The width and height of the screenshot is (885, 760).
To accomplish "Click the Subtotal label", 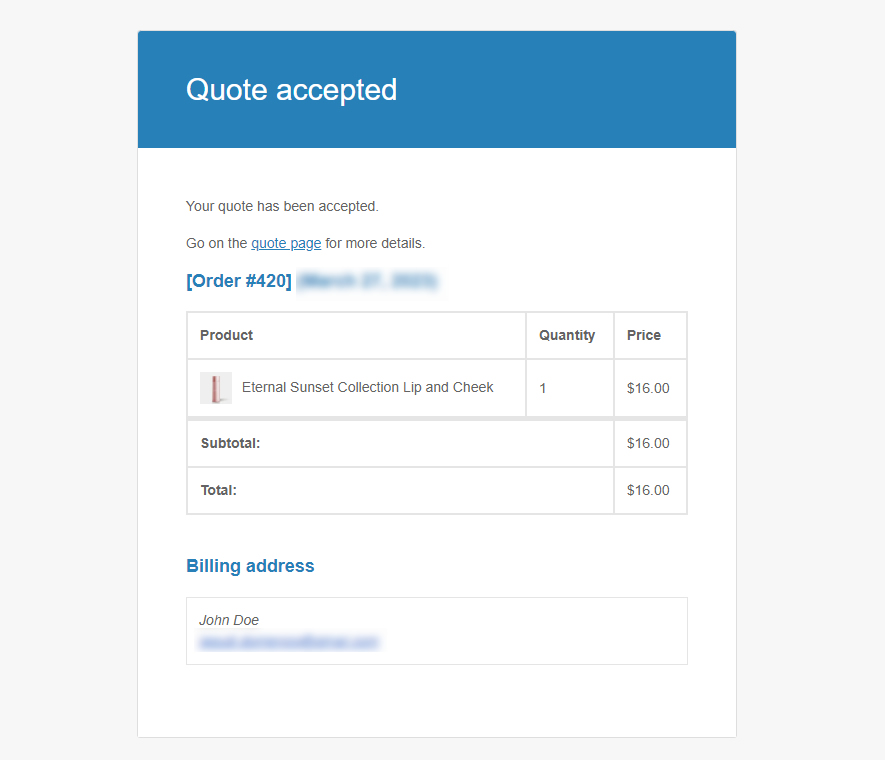I will tap(230, 443).
